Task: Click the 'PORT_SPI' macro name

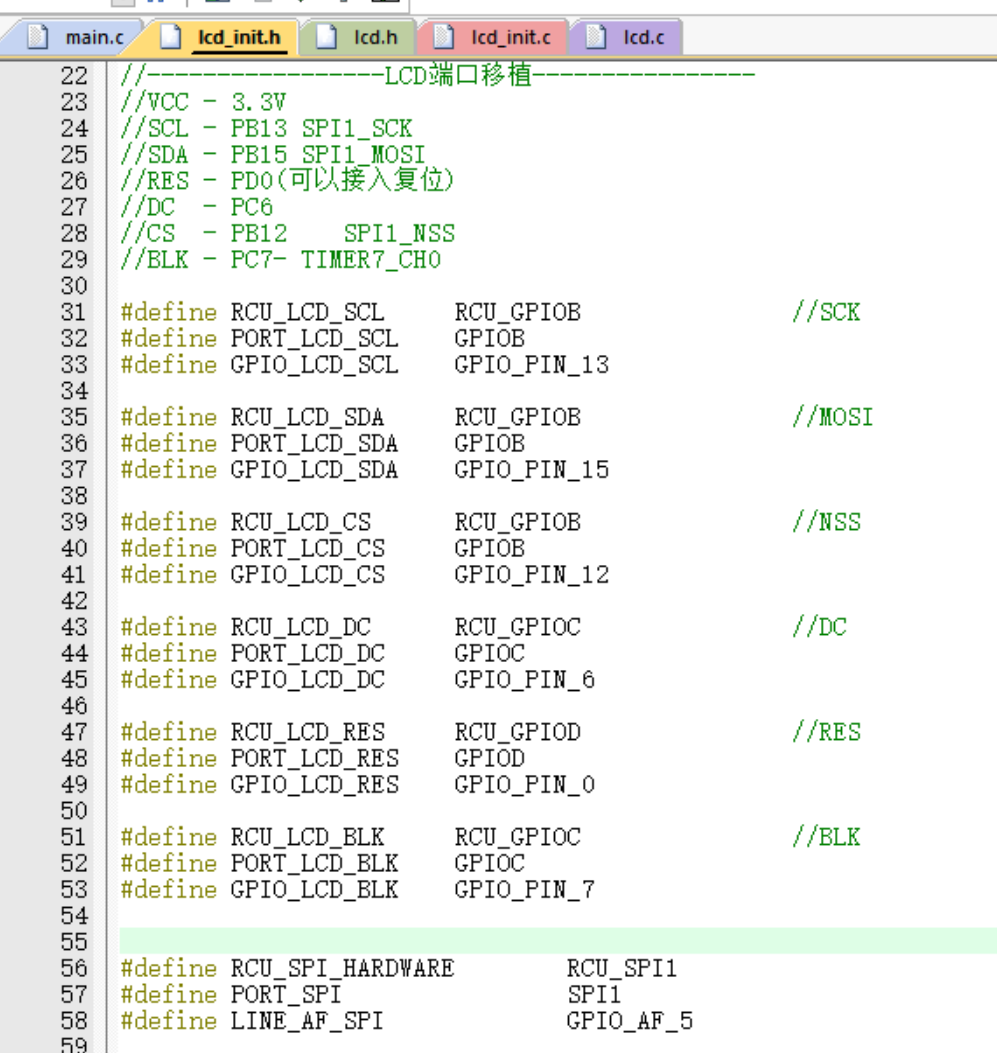Action: pyautogui.click(x=286, y=995)
